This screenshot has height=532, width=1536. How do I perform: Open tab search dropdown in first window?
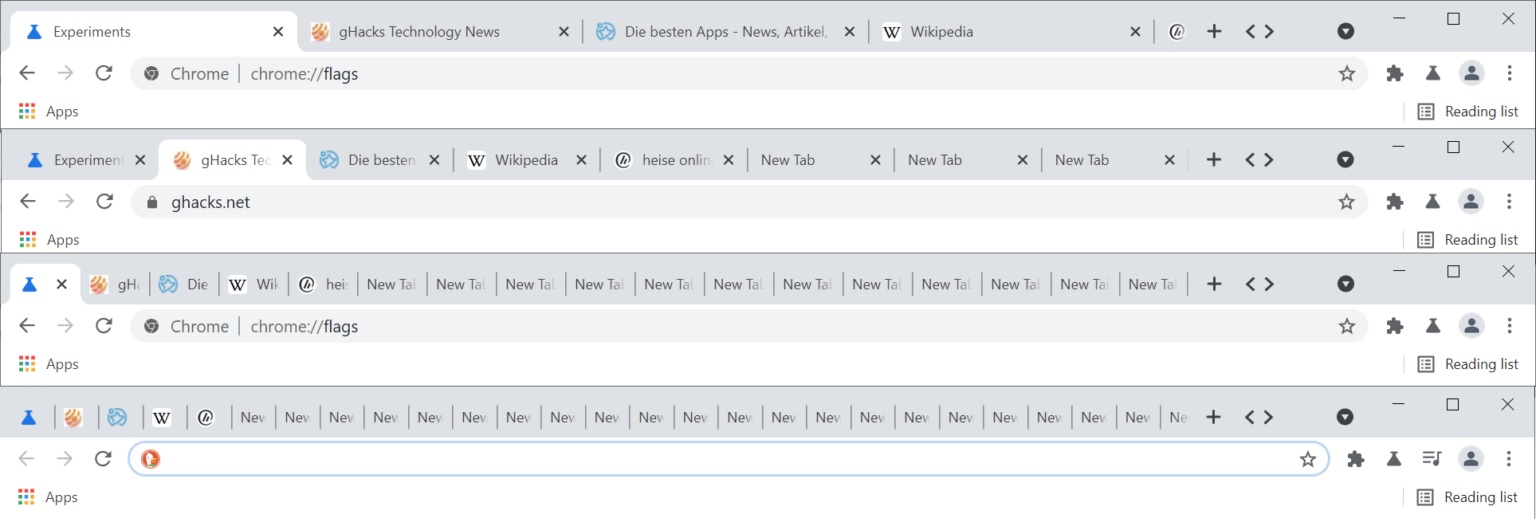pos(1346,31)
